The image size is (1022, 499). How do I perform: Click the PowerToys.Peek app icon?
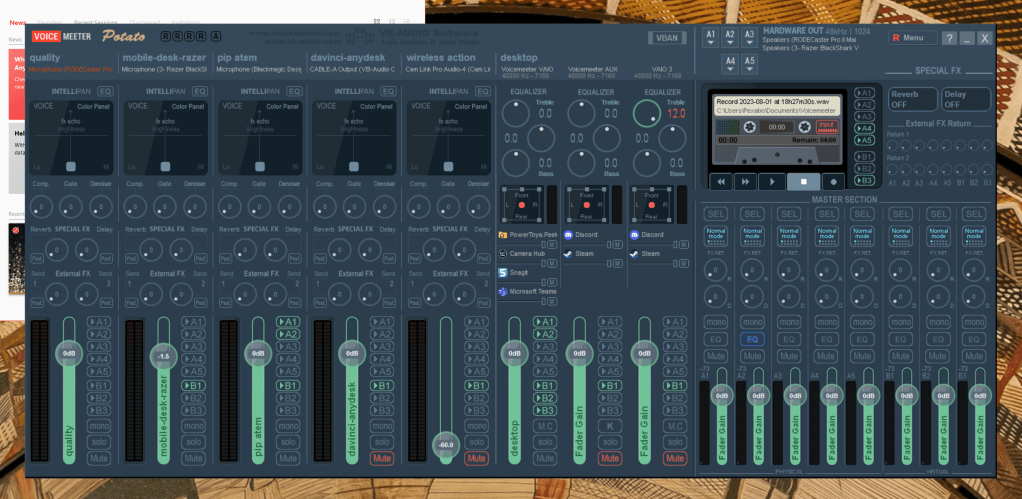coord(503,235)
